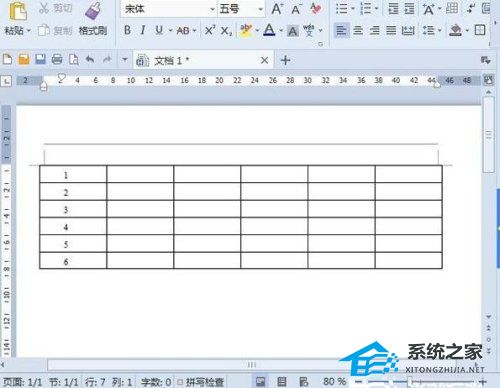This screenshot has width=500, height=388.
Task: Switch to web layout view icon
Action: (303, 381)
